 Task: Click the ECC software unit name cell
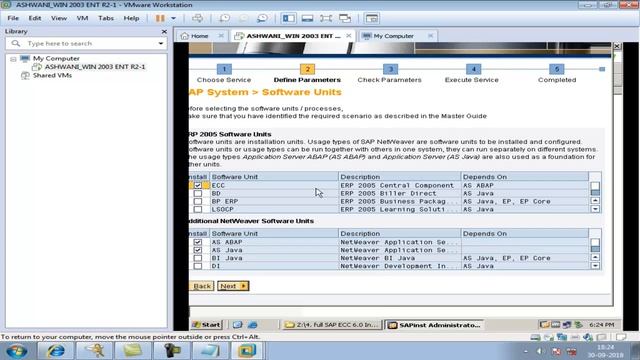tap(273, 185)
